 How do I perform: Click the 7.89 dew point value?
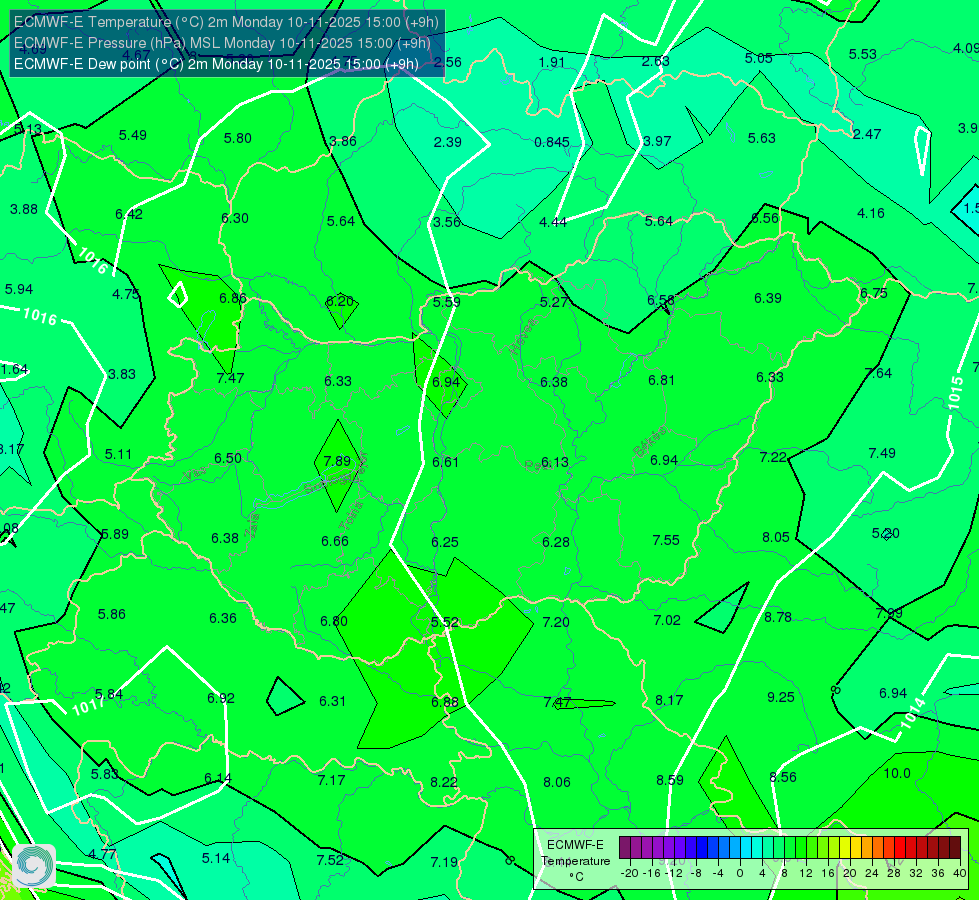(x=337, y=461)
